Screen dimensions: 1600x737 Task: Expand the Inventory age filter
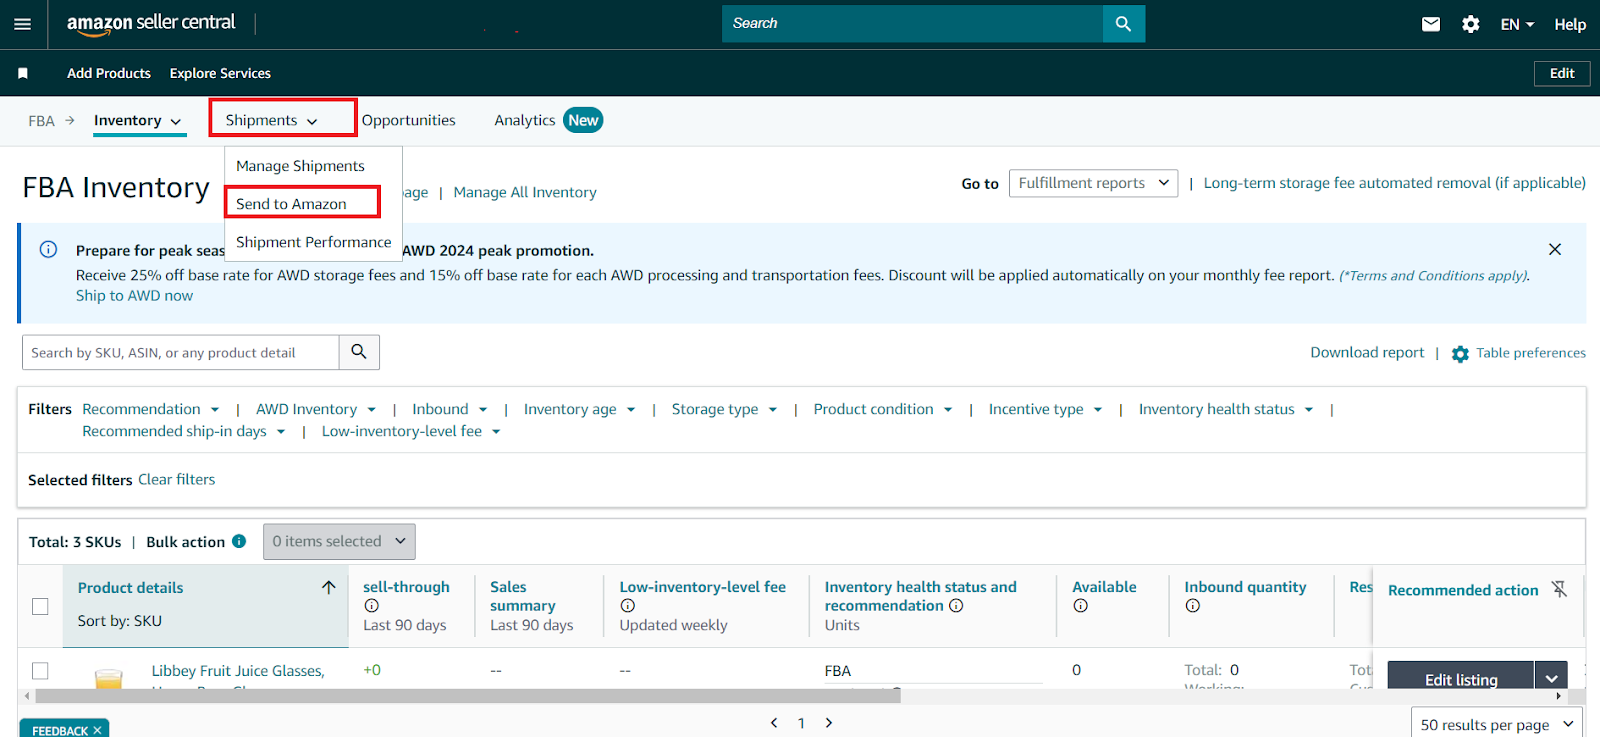coord(579,409)
